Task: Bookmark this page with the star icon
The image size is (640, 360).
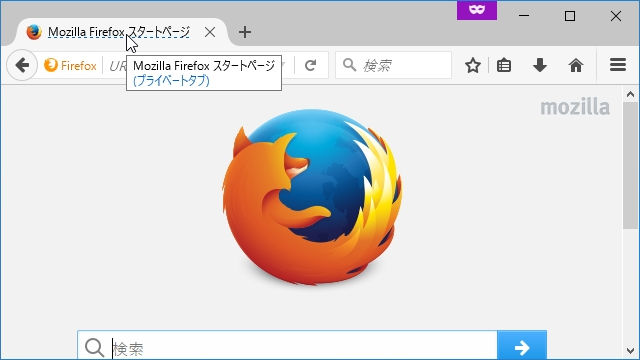Action: pos(473,65)
